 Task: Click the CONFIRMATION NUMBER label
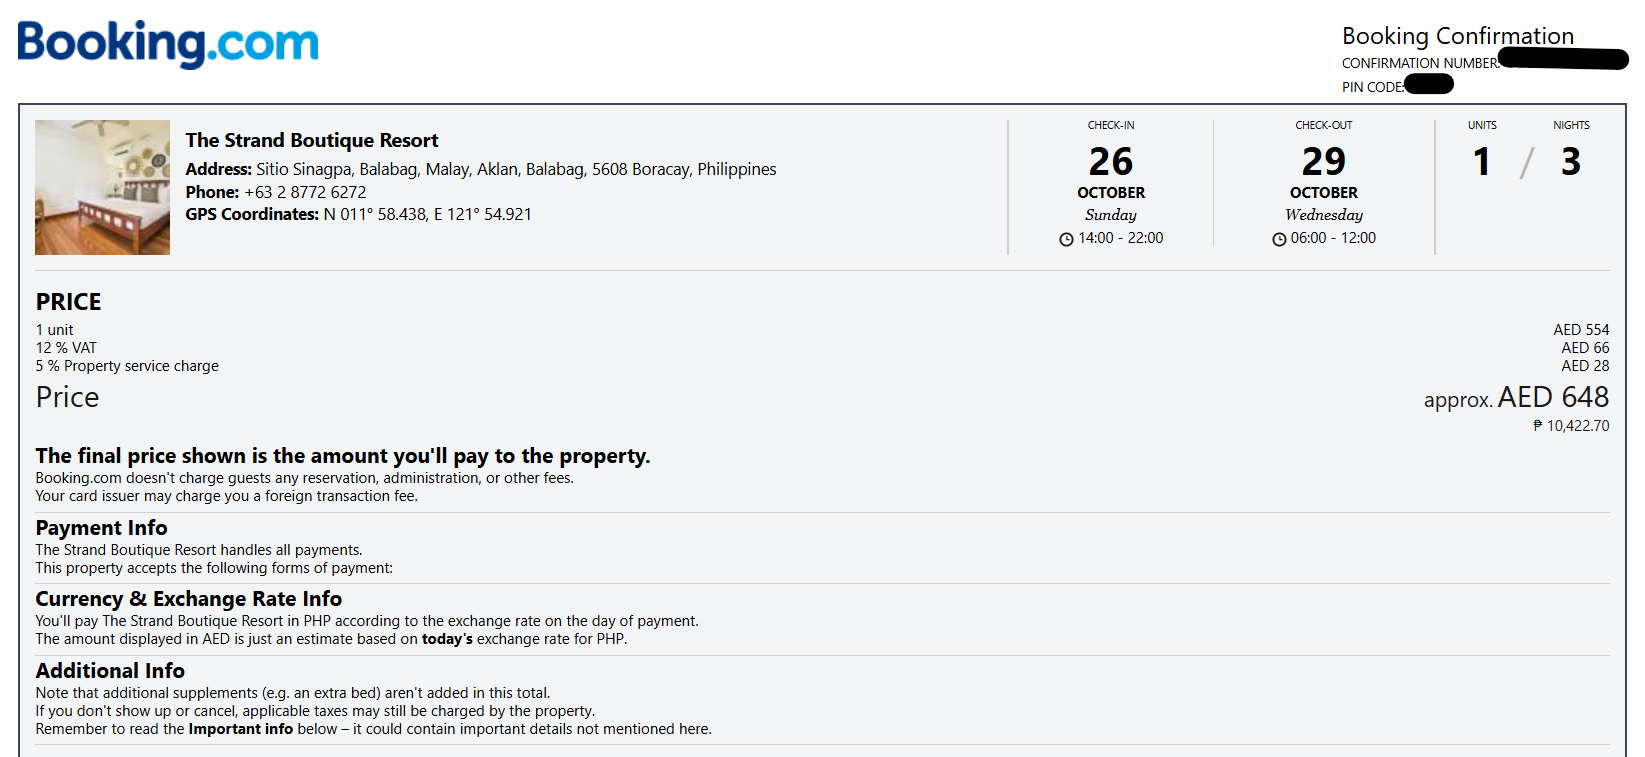coord(1420,63)
